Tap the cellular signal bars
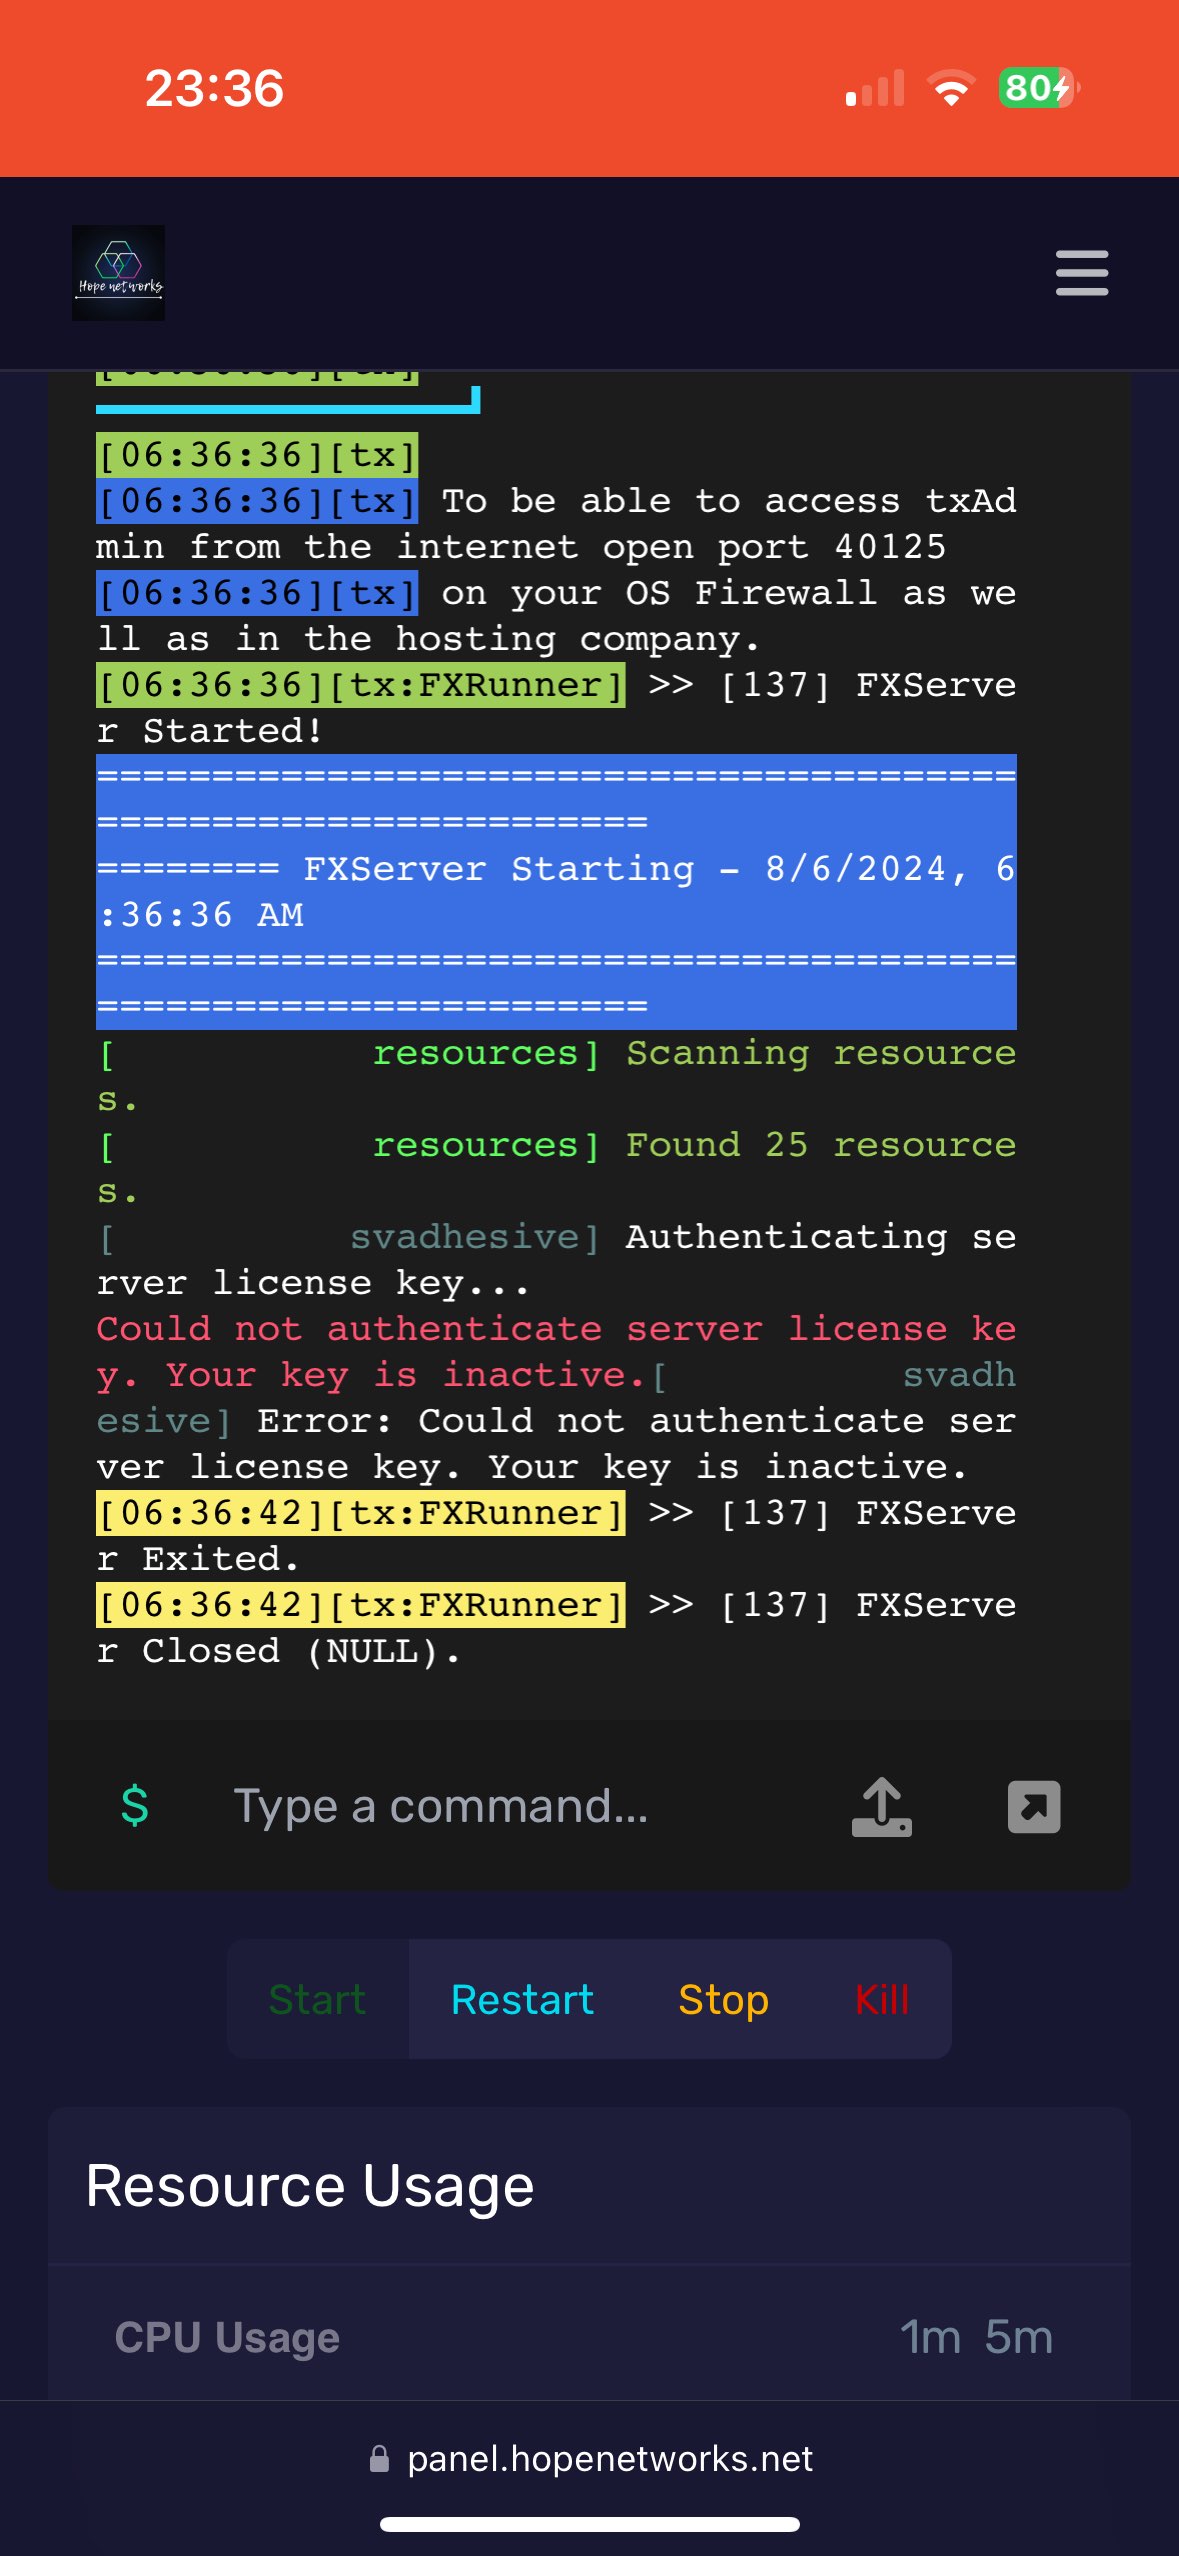This screenshot has height=2556, width=1179. 875,88
